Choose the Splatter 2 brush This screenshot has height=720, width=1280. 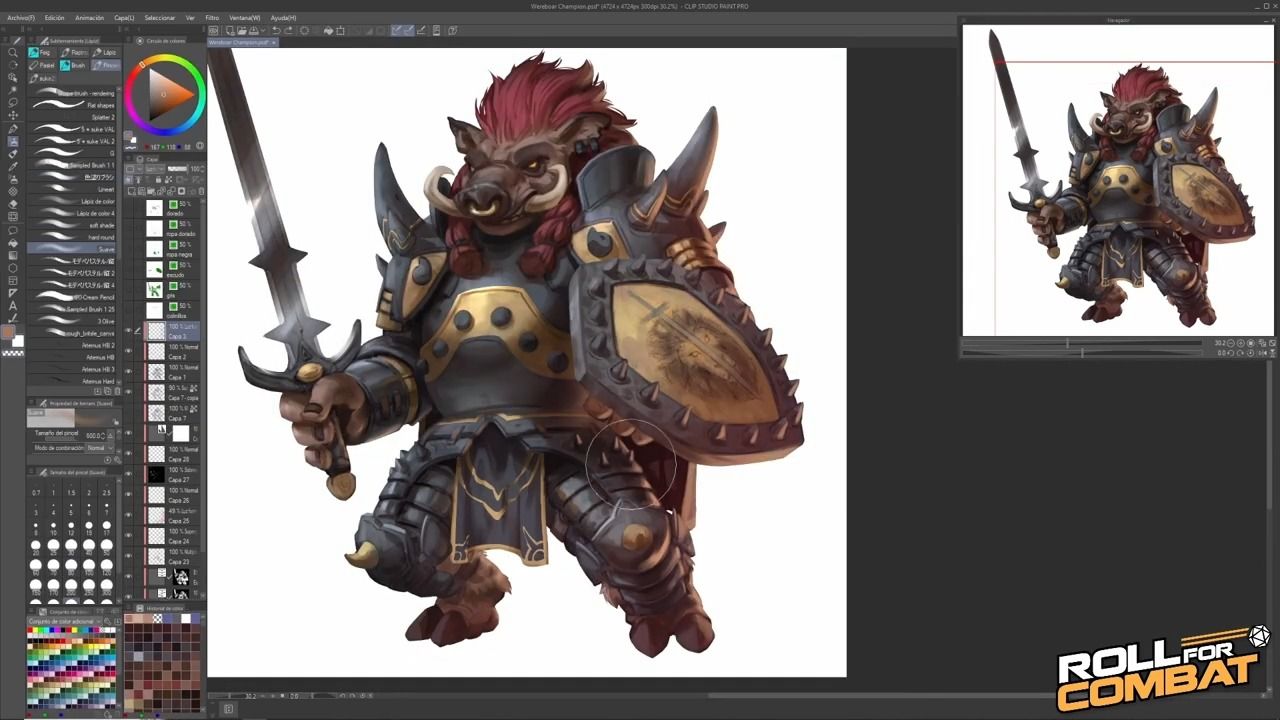click(x=72, y=117)
